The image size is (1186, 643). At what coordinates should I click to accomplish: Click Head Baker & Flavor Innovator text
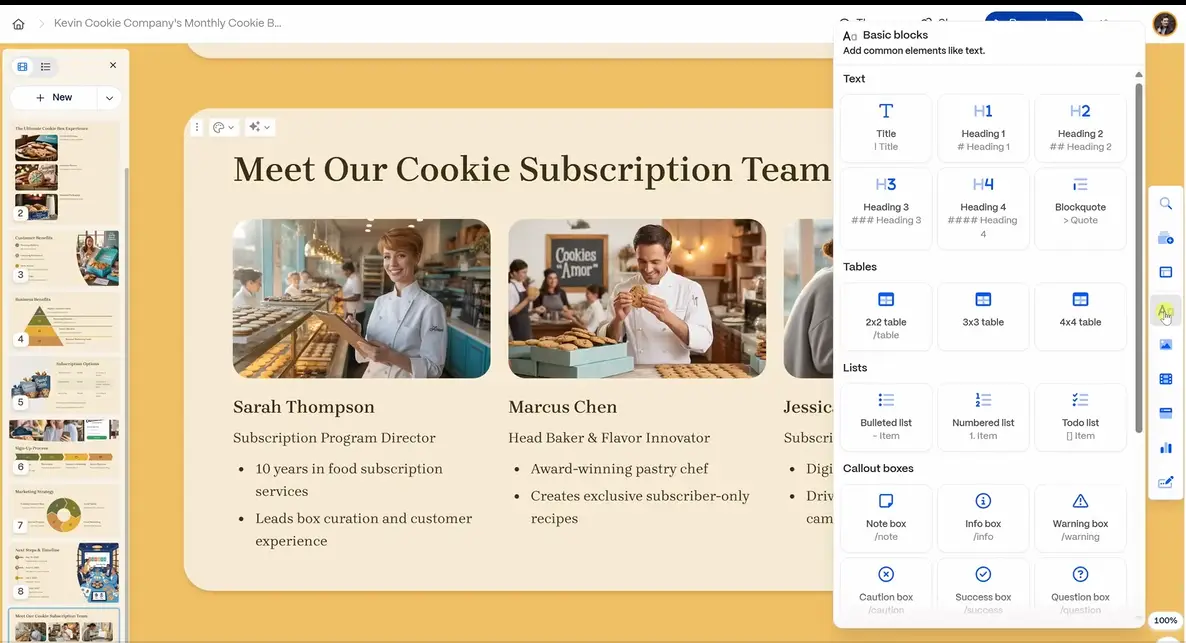click(609, 438)
